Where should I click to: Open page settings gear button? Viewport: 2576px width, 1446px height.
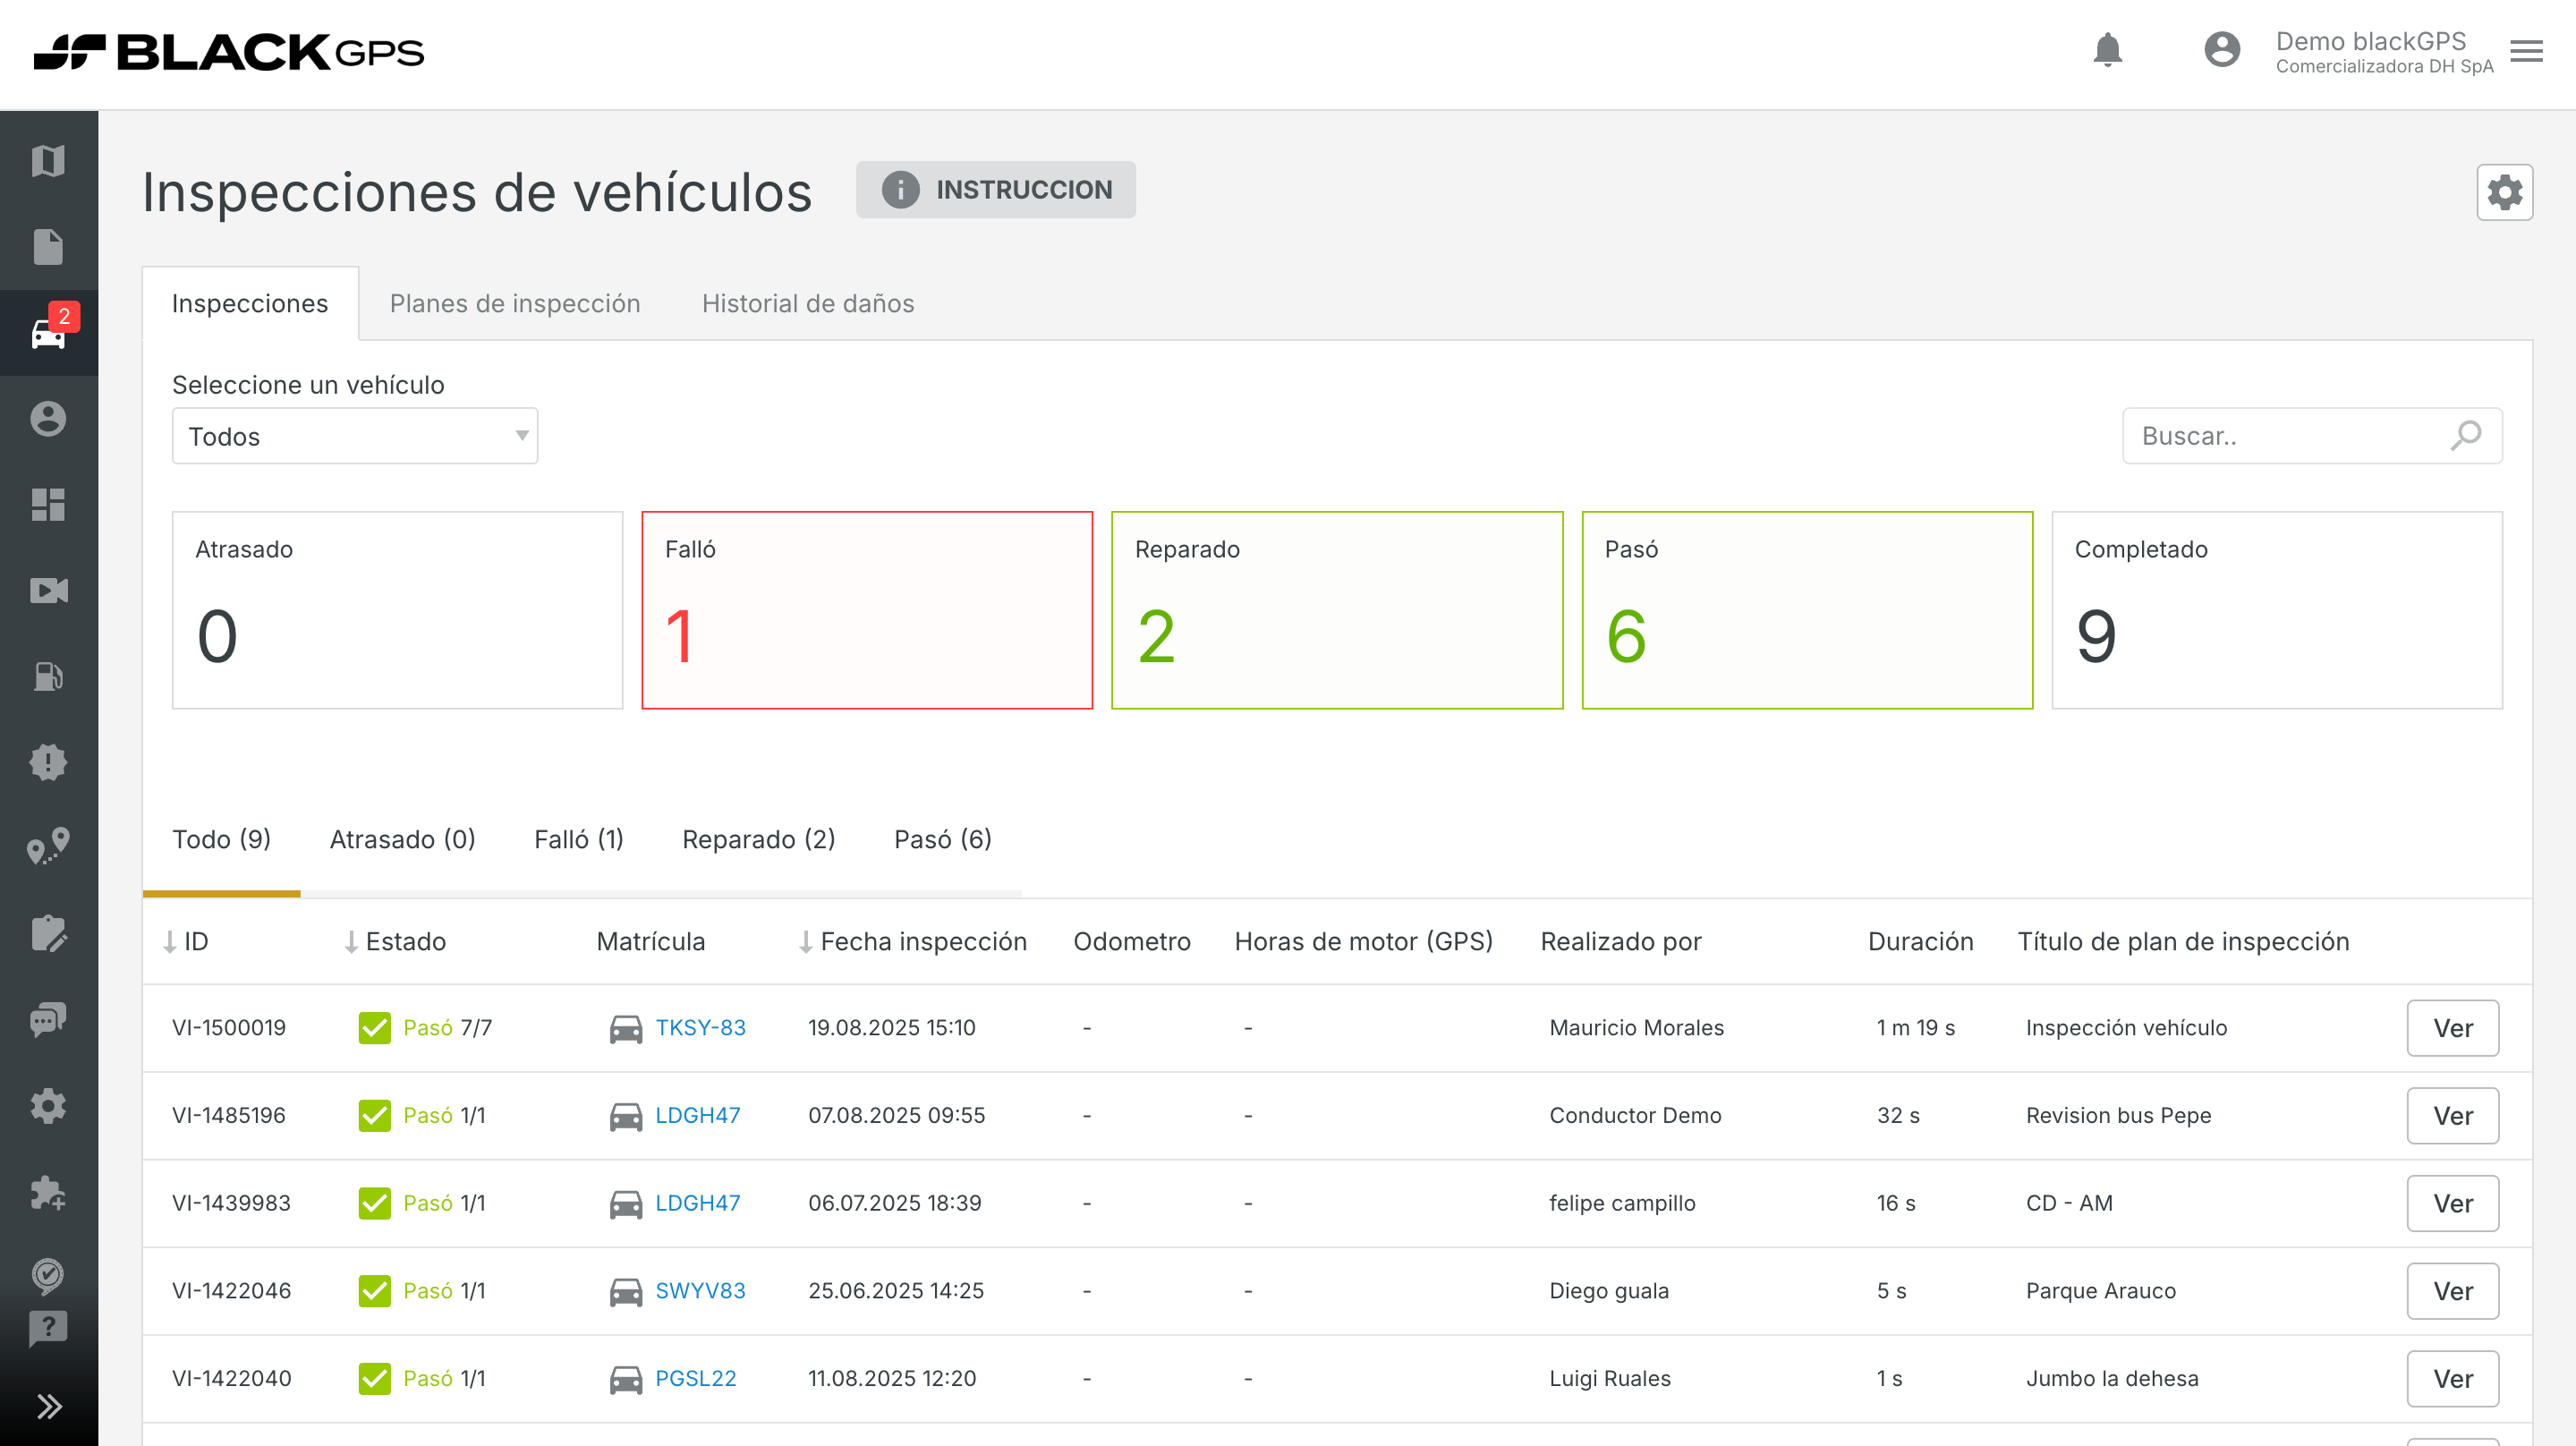click(x=2504, y=192)
